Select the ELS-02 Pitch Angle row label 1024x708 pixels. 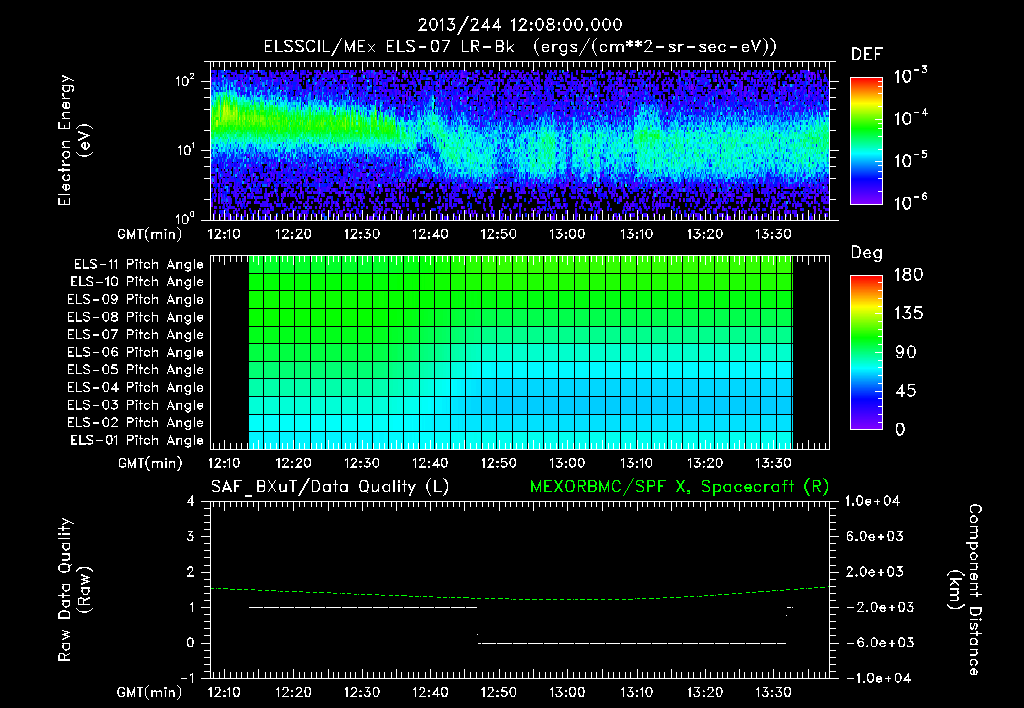click(x=136, y=423)
